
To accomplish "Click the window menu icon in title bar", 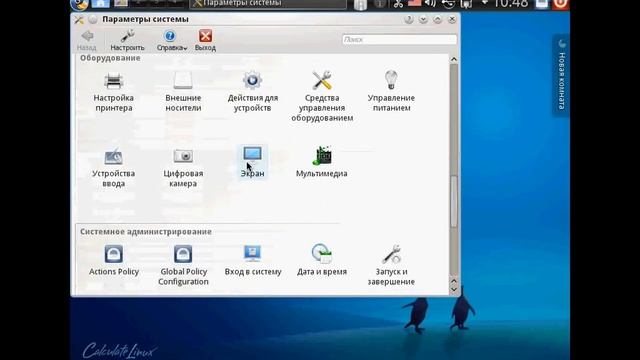I will click(79, 19).
